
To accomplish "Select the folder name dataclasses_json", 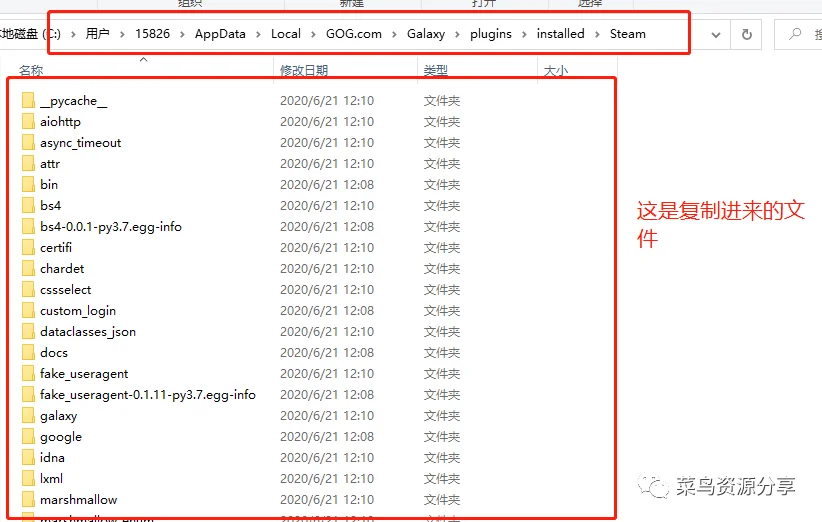I will [88, 332].
